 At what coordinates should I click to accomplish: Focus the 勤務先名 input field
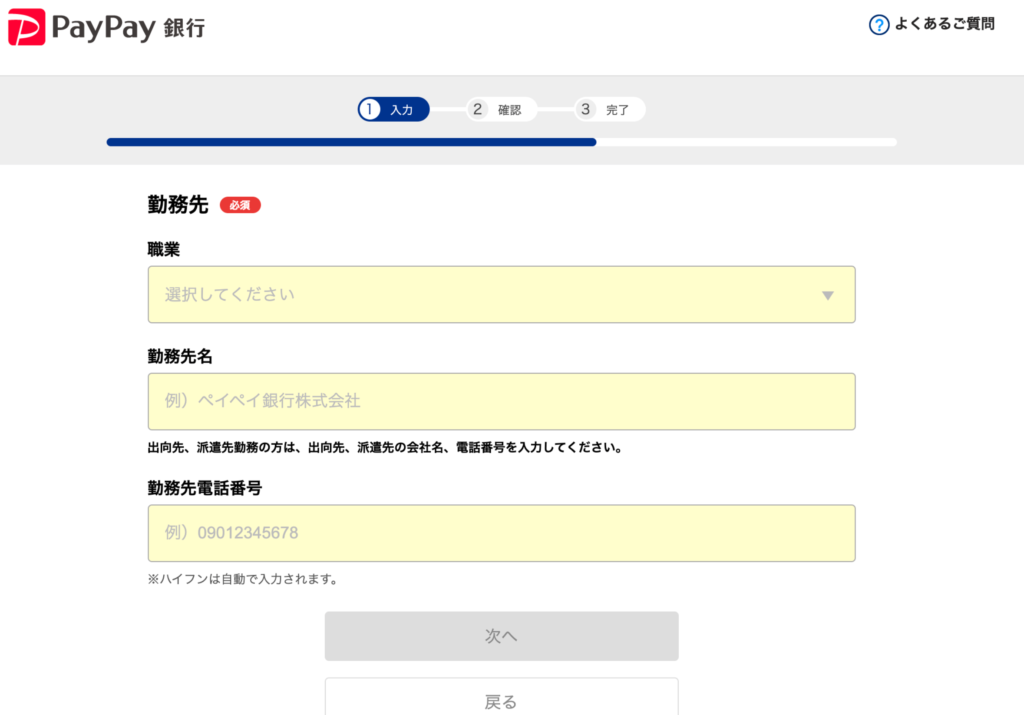click(501, 401)
